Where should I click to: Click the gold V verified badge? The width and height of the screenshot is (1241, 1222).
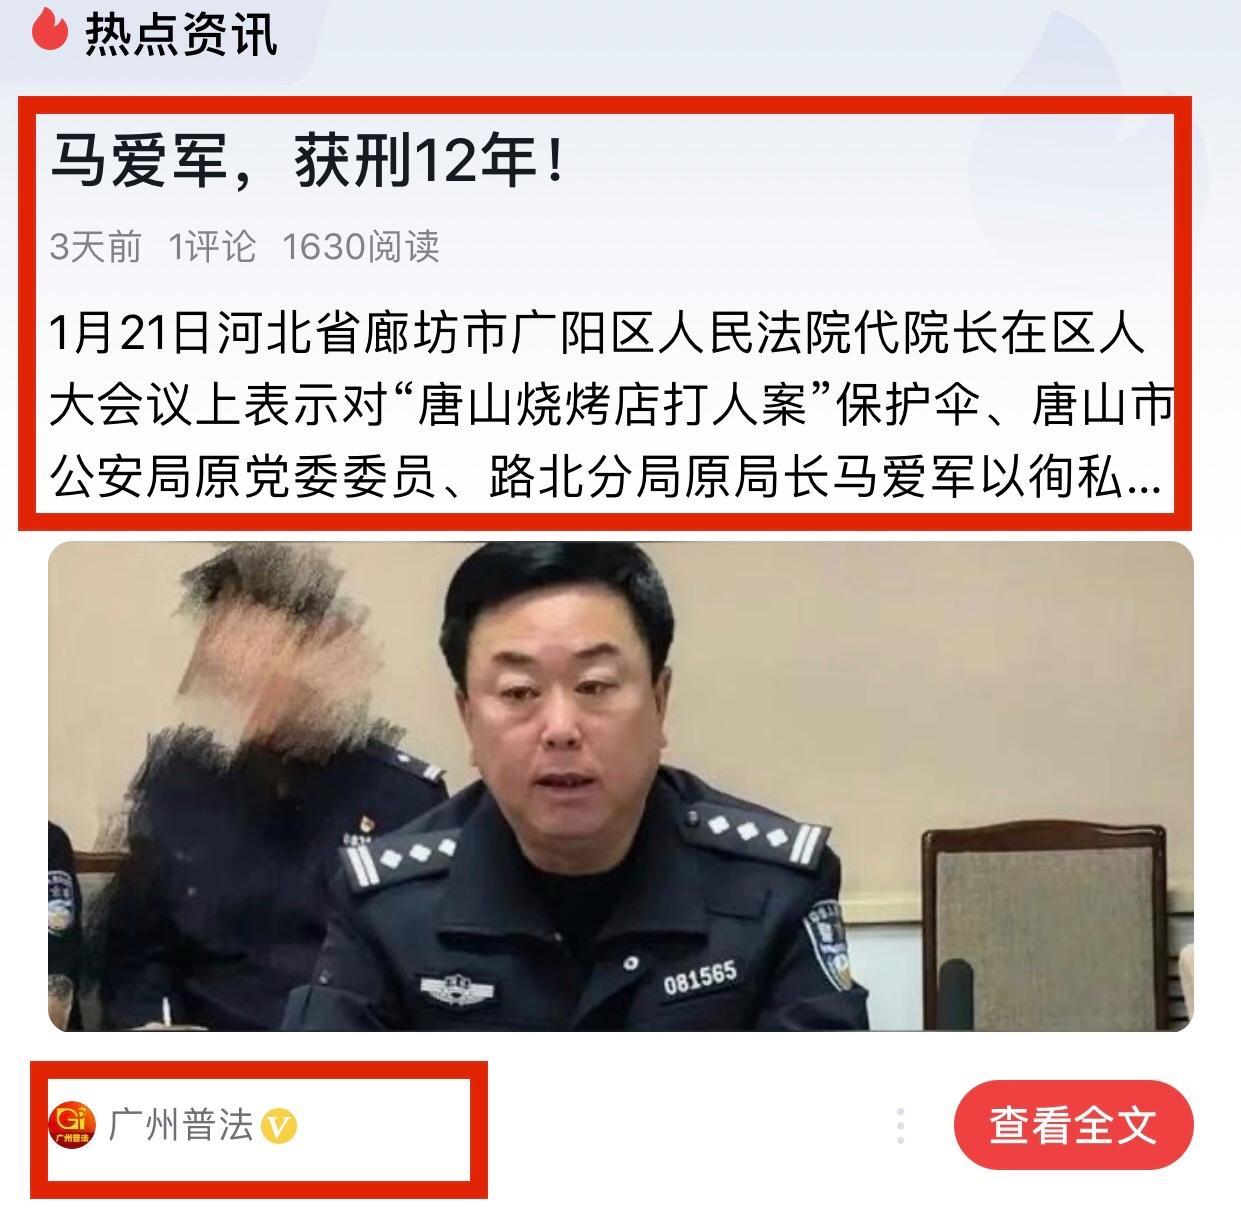(x=280, y=1127)
